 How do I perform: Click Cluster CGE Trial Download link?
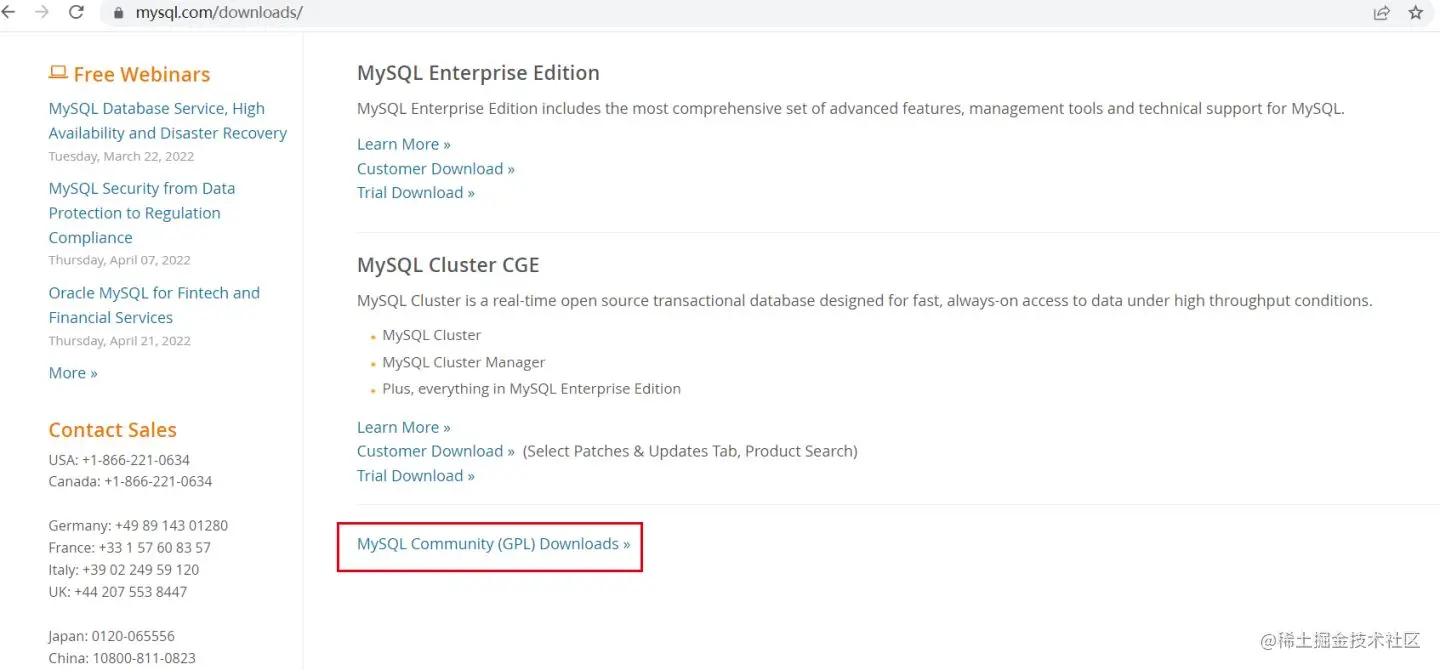[x=415, y=476]
